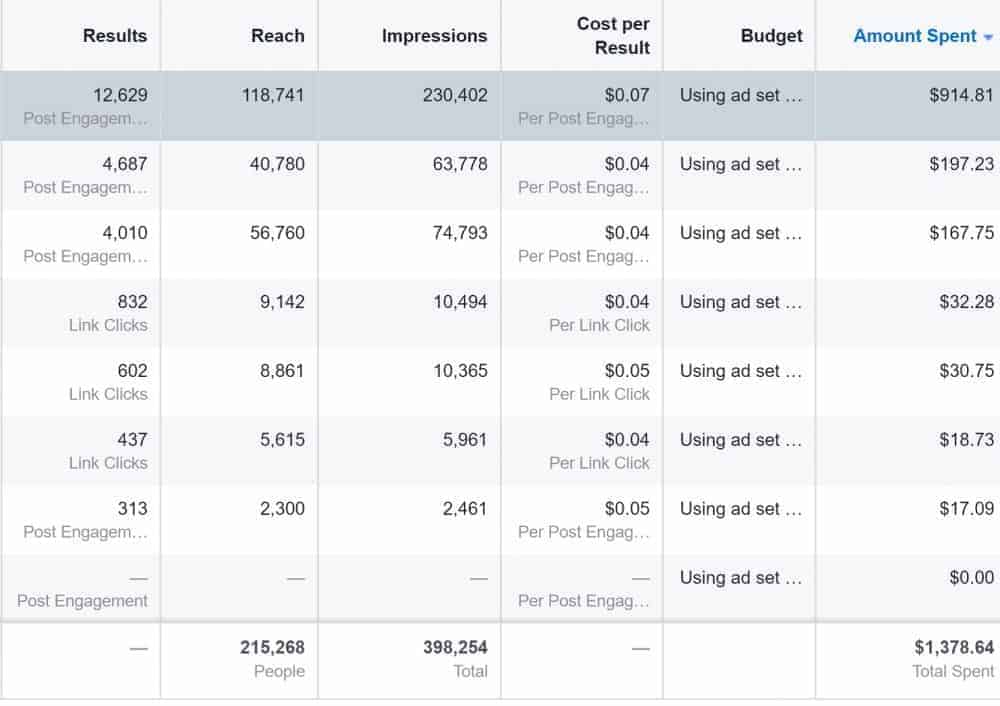Click the 215,268 People reach total
The image size is (1000, 706).
(268, 648)
